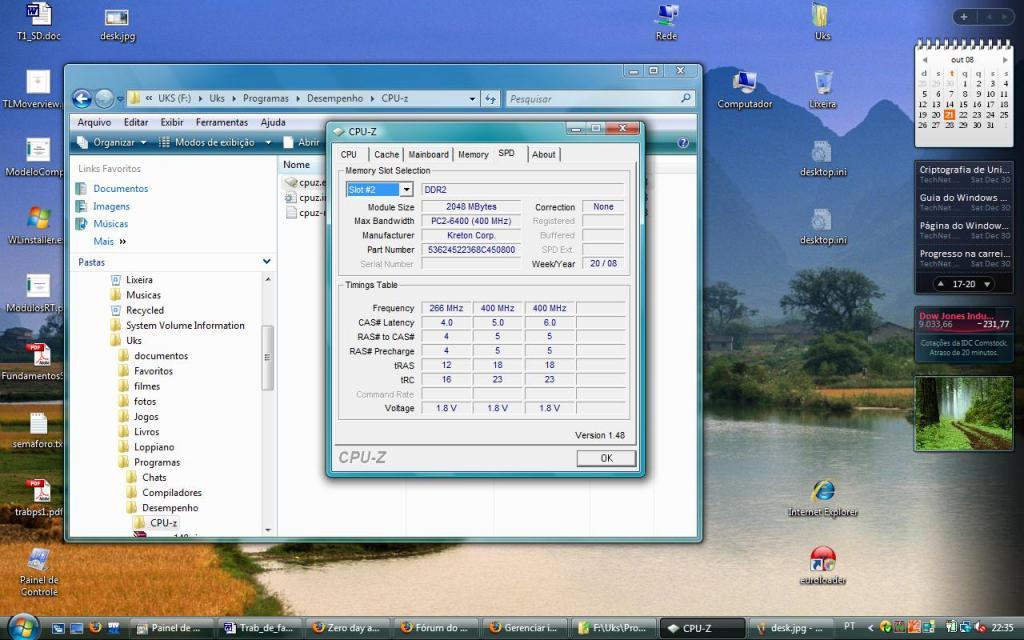Viewport: 1024px width, 640px height.
Task: Click the Abrir toolbar button
Action: [302, 142]
